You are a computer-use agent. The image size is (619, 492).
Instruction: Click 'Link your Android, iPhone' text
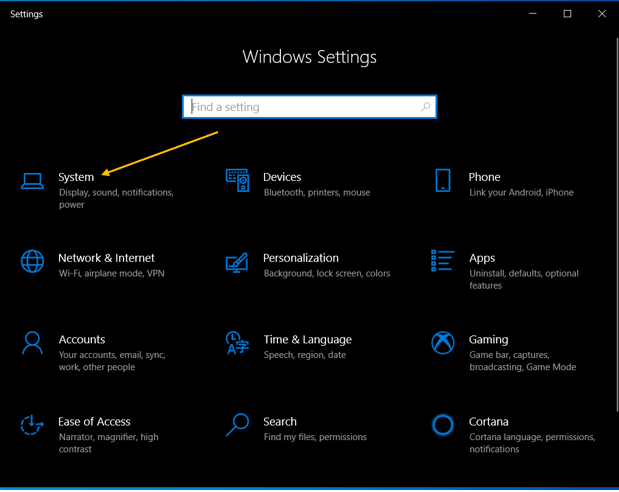click(521, 193)
